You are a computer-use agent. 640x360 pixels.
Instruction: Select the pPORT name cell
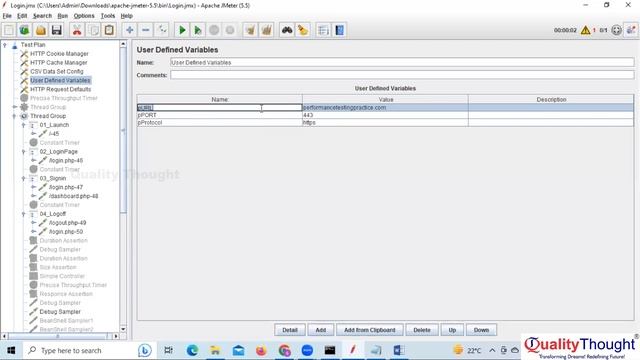220,115
